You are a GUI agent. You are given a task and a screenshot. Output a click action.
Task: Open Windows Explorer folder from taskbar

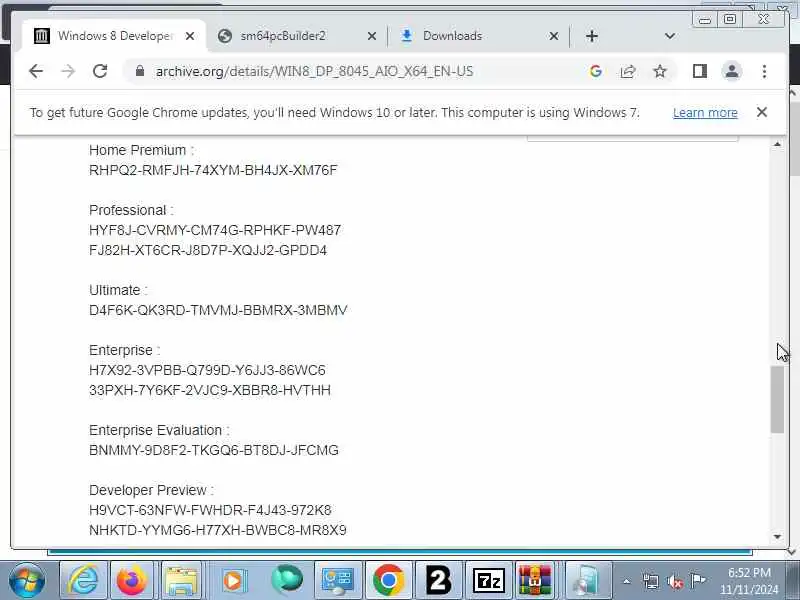(x=181, y=581)
